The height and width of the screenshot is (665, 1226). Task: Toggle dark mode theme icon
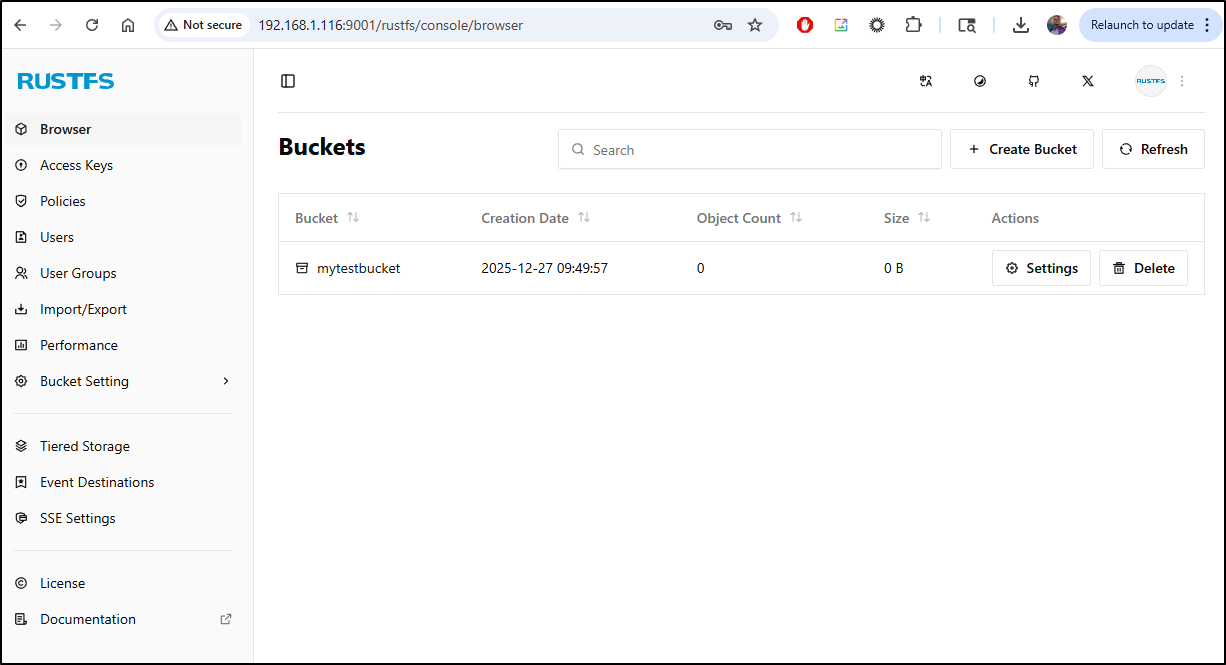click(x=980, y=81)
